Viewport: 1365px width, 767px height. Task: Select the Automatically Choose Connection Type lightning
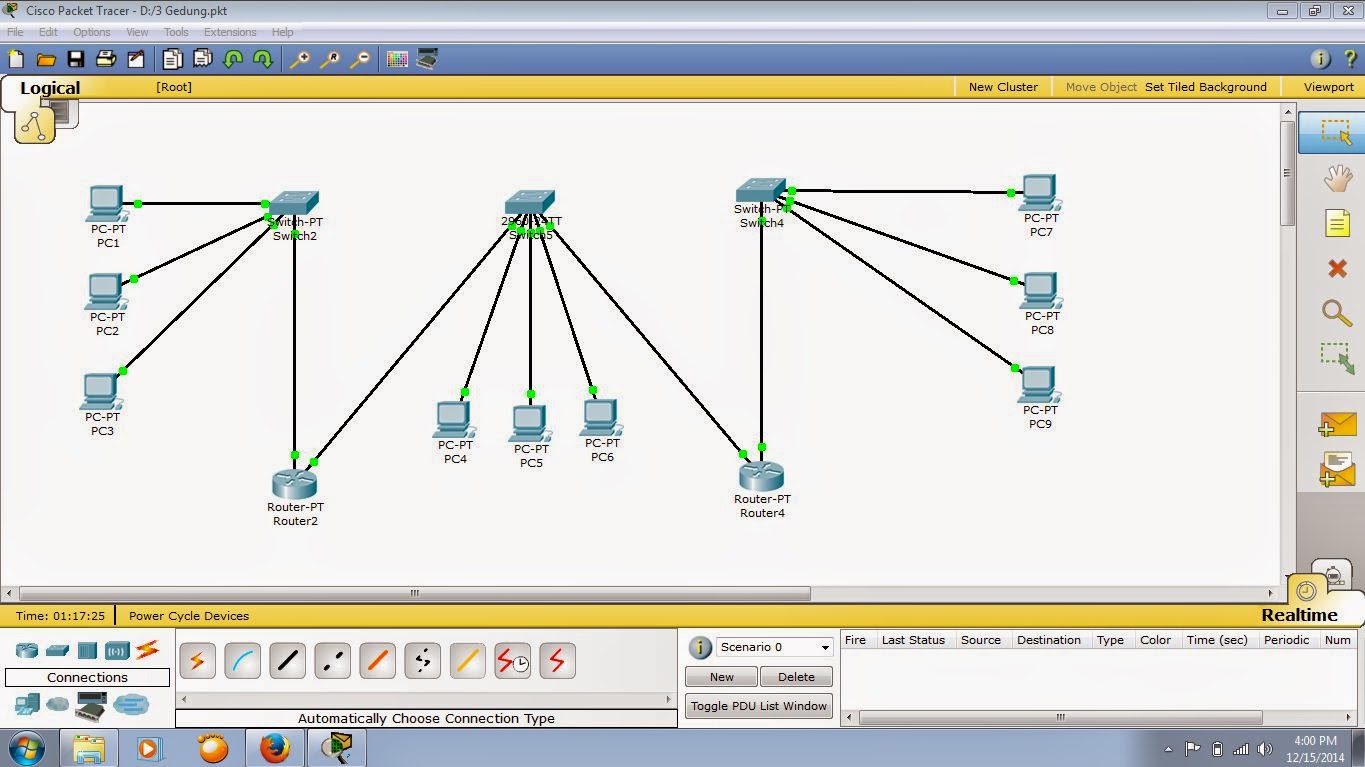coord(197,659)
